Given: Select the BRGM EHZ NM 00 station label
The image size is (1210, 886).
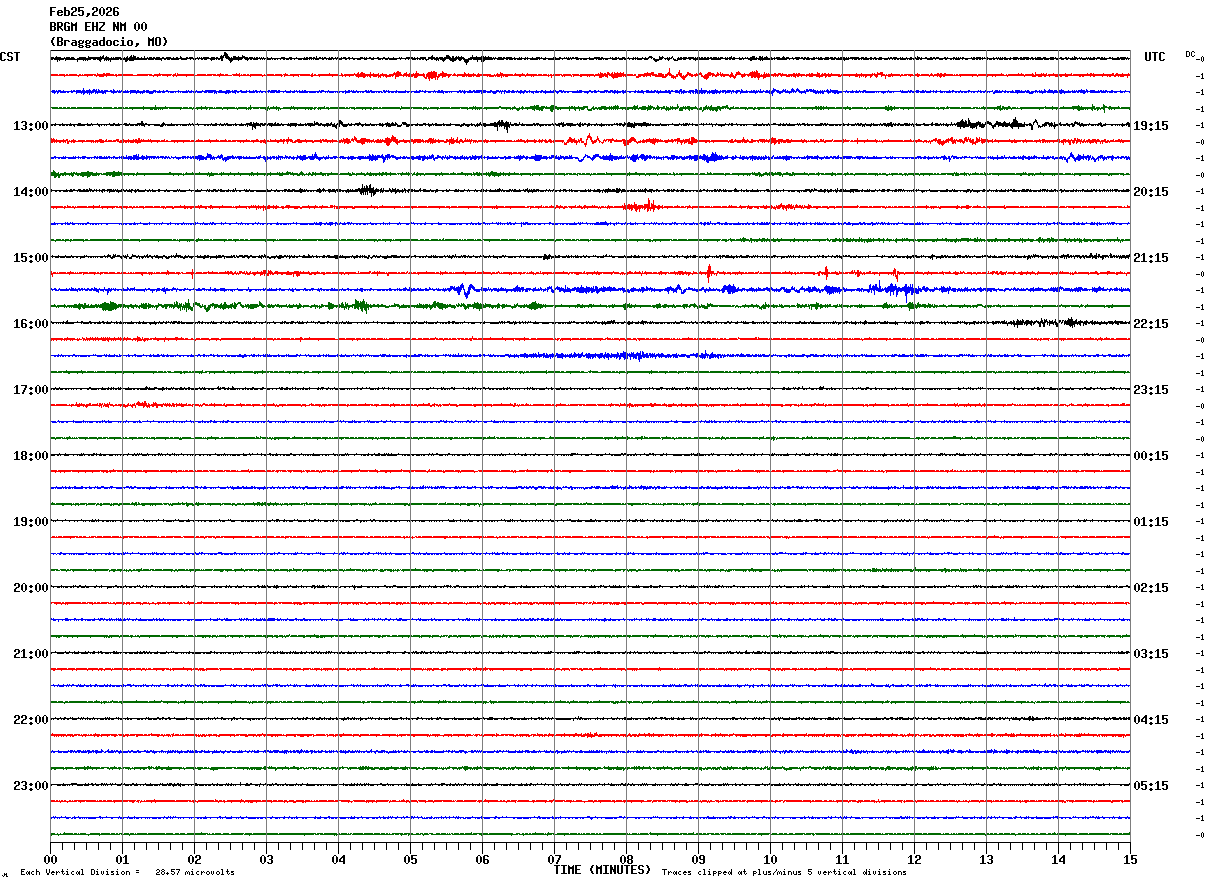Looking at the screenshot, I should tap(98, 27).
